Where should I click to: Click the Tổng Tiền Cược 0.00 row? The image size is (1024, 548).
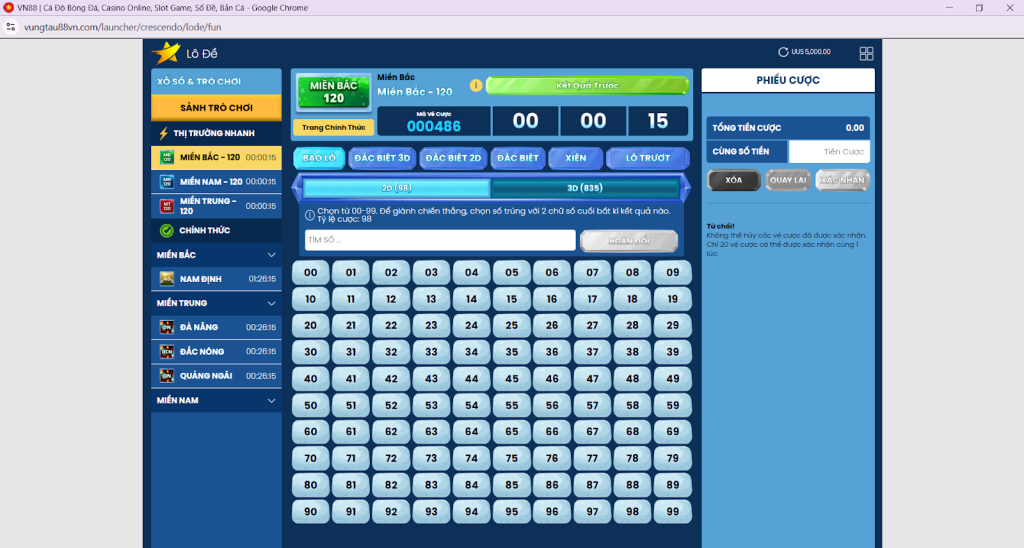tap(788, 128)
